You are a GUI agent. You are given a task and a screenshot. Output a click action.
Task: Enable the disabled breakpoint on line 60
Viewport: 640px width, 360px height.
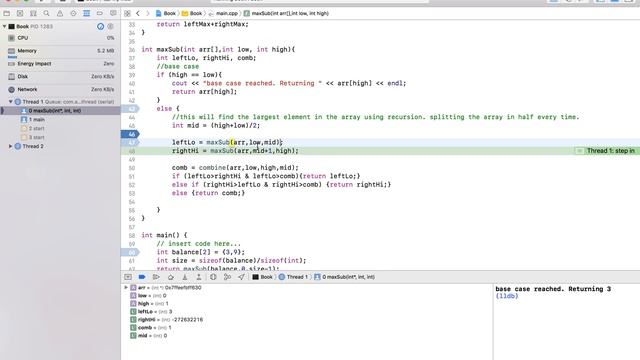coord(130,252)
